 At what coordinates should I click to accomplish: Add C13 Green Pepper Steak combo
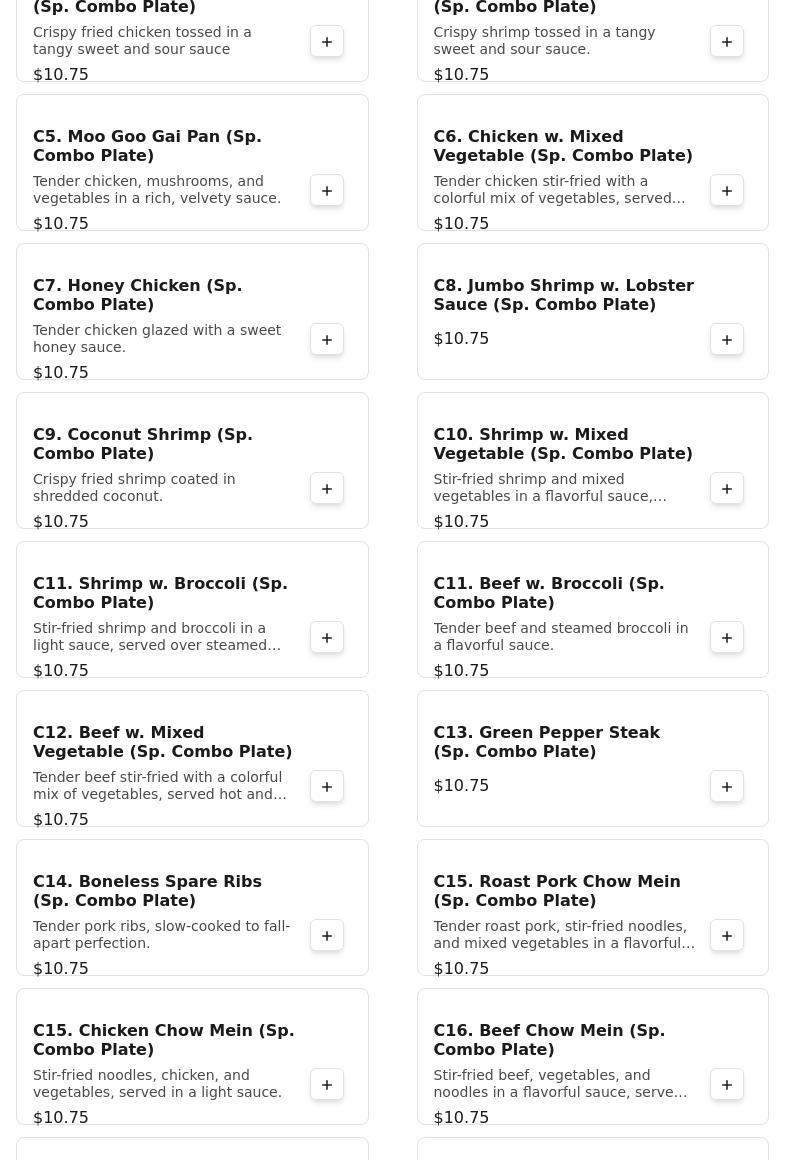click(x=727, y=787)
